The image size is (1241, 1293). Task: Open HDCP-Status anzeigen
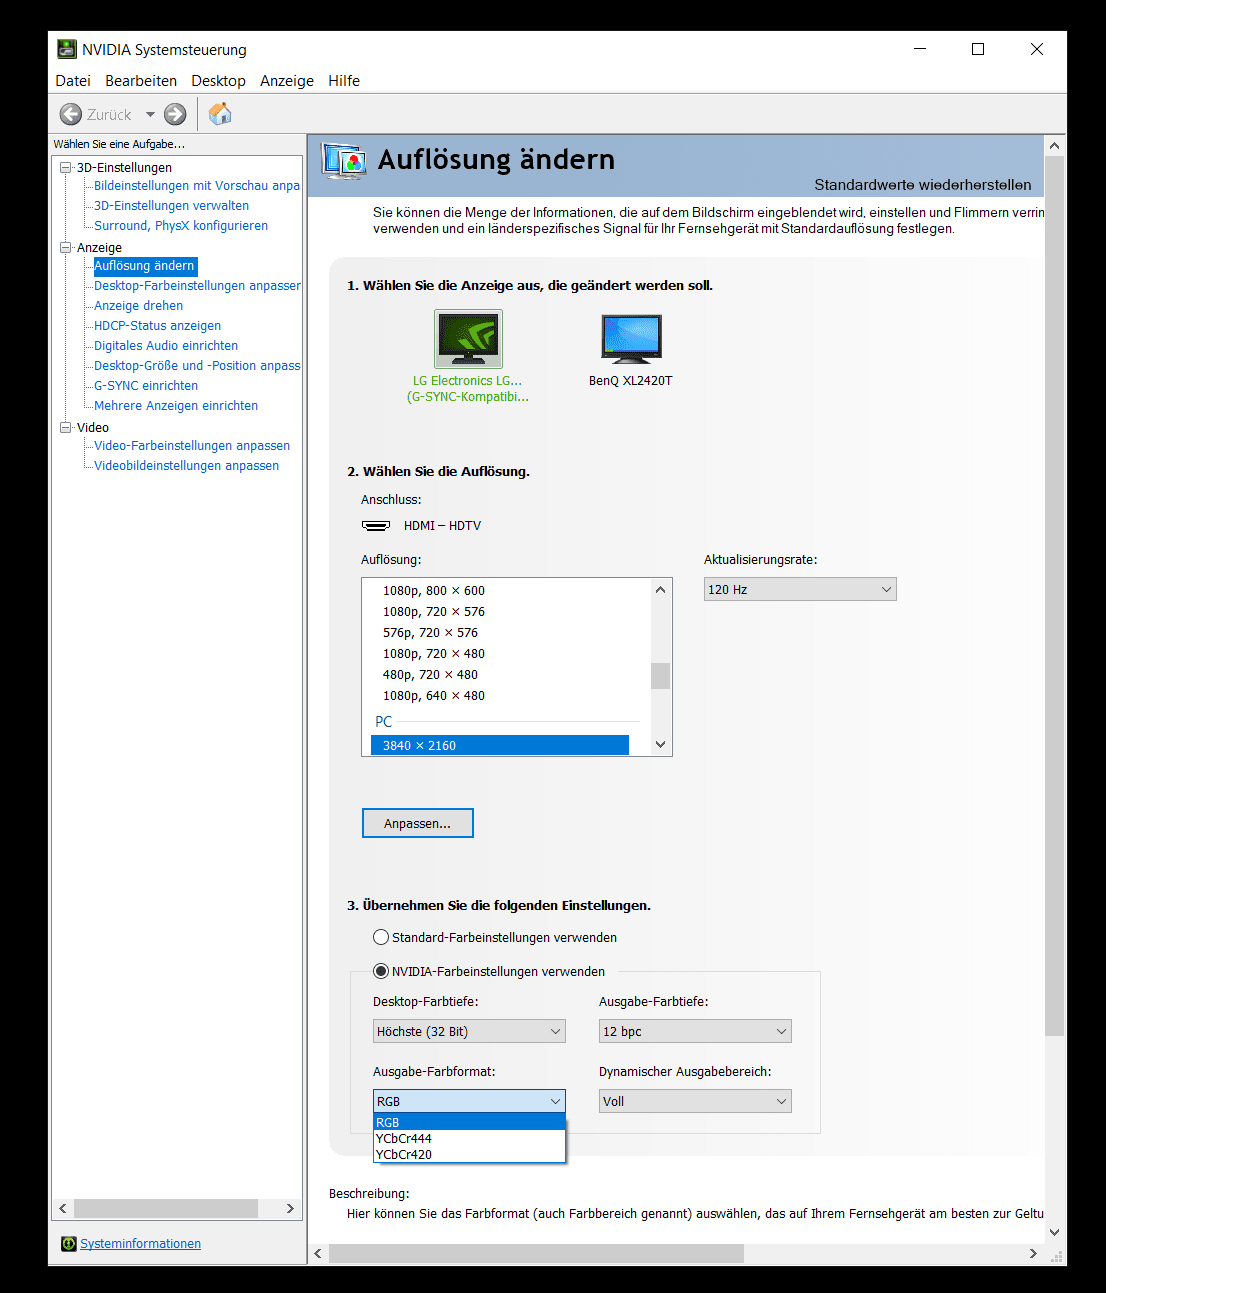click(x=157, y=326)
